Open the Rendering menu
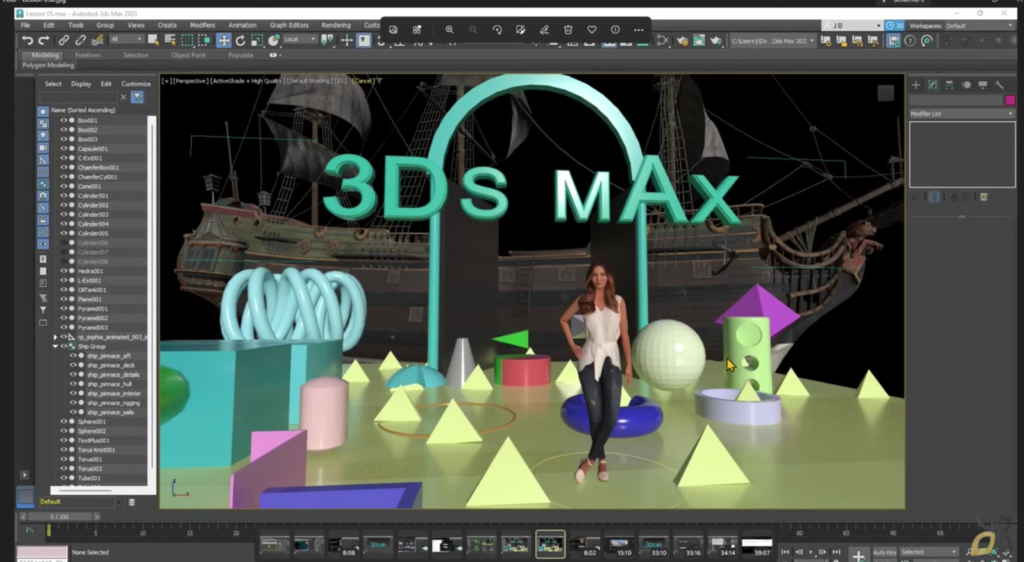1024x562 pixels. click(x=336, y=25)
